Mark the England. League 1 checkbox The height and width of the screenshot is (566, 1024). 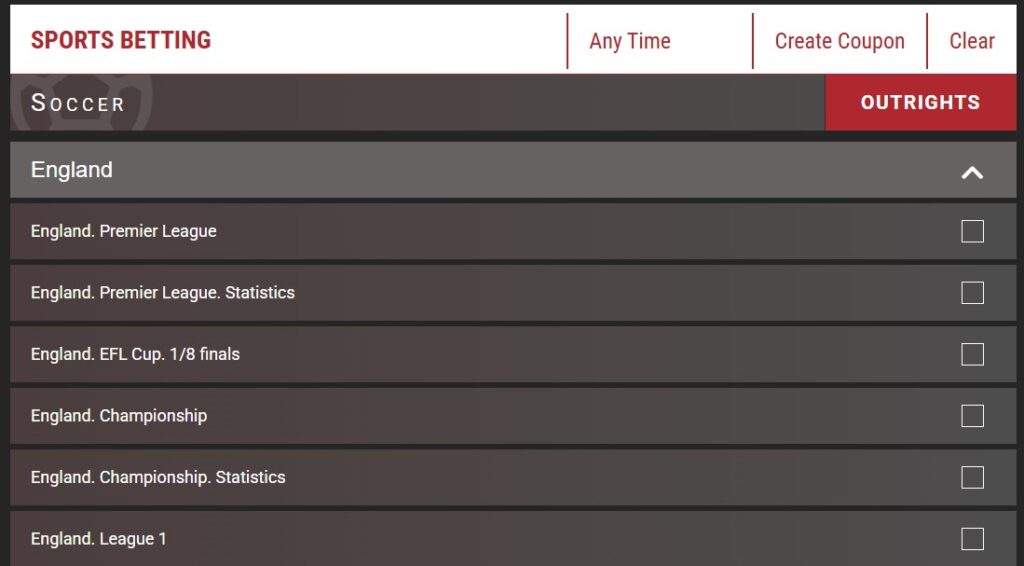(972, 539)
